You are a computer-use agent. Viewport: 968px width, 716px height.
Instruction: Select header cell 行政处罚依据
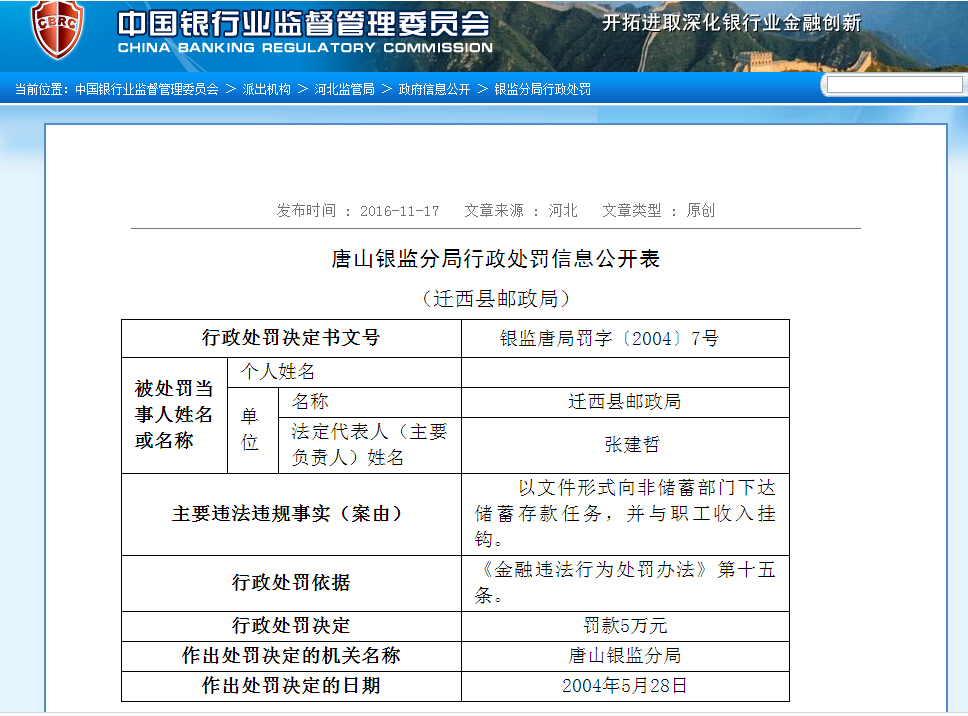[291, 583]
